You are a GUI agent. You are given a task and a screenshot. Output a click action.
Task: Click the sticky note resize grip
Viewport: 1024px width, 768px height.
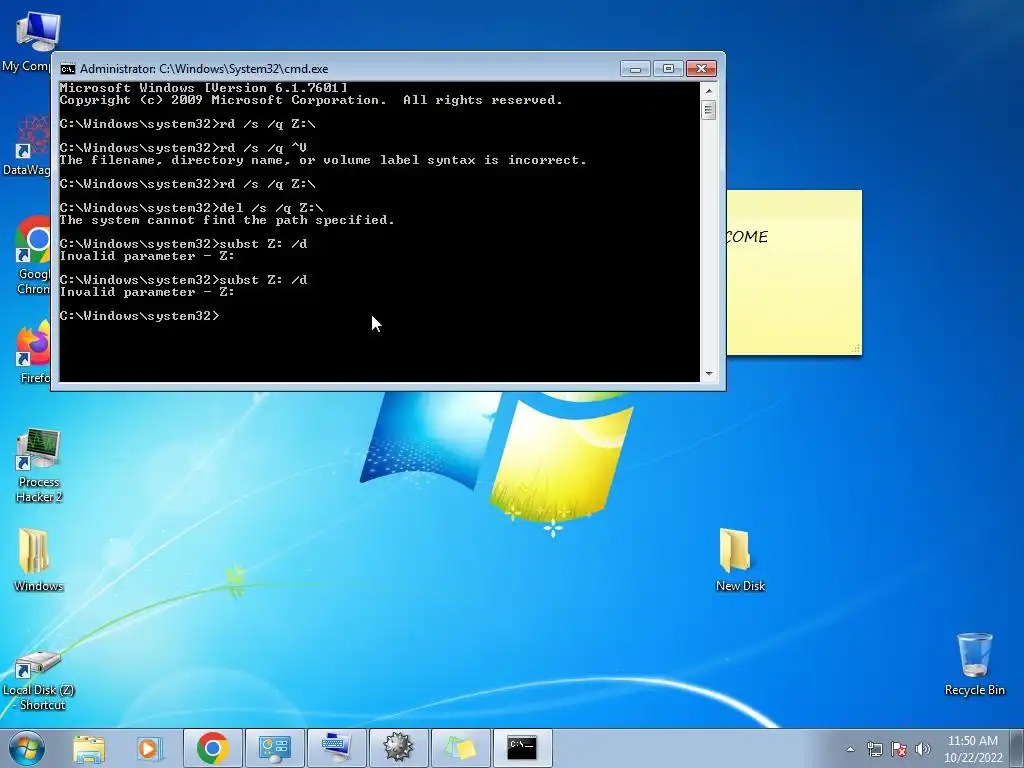pyautogui.click(x=856, y=349)
